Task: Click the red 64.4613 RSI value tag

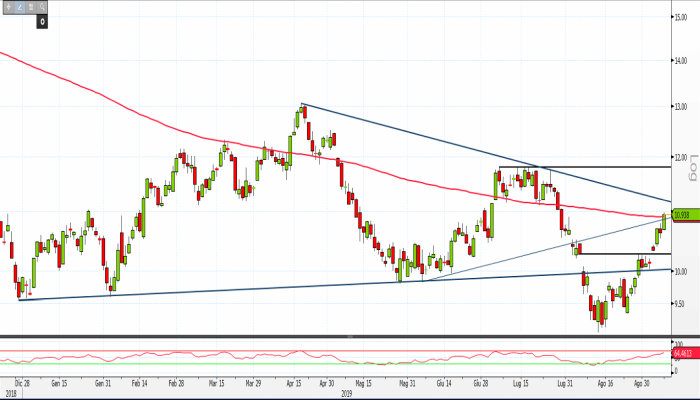Action: [683, 353]
